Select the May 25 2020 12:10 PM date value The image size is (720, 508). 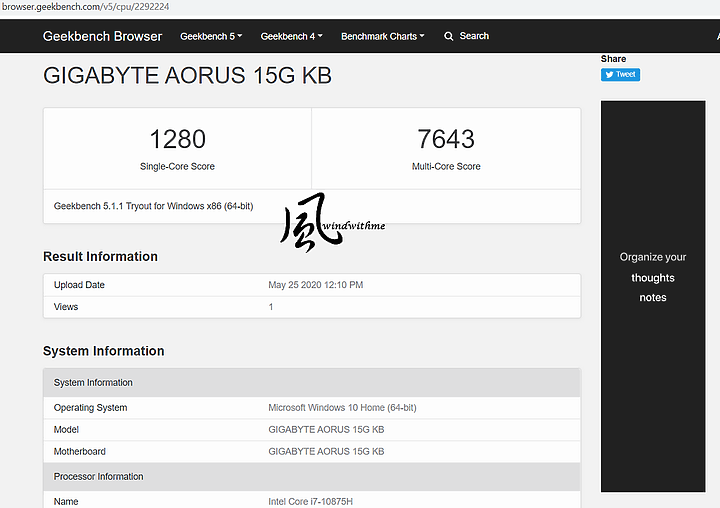[x=315, y=285]
